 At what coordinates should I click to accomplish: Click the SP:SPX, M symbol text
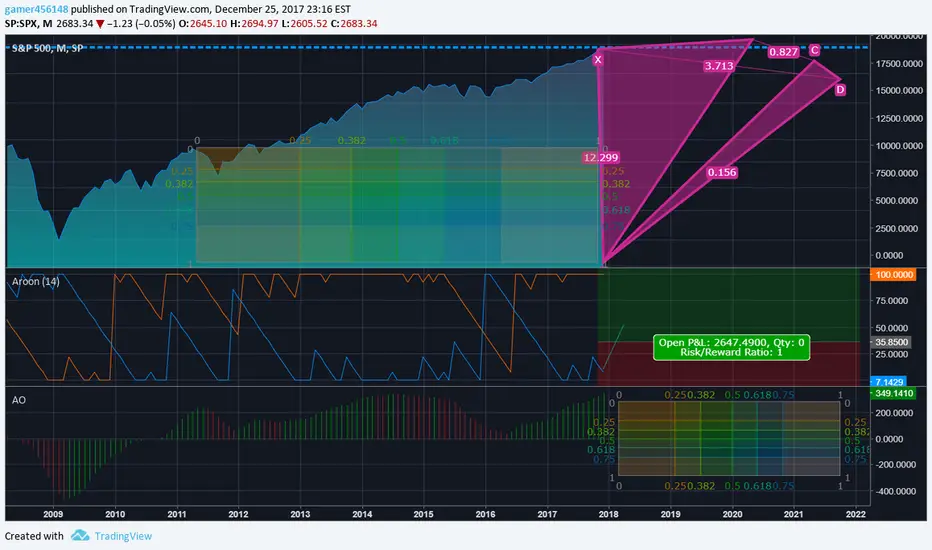coord(28,24)
